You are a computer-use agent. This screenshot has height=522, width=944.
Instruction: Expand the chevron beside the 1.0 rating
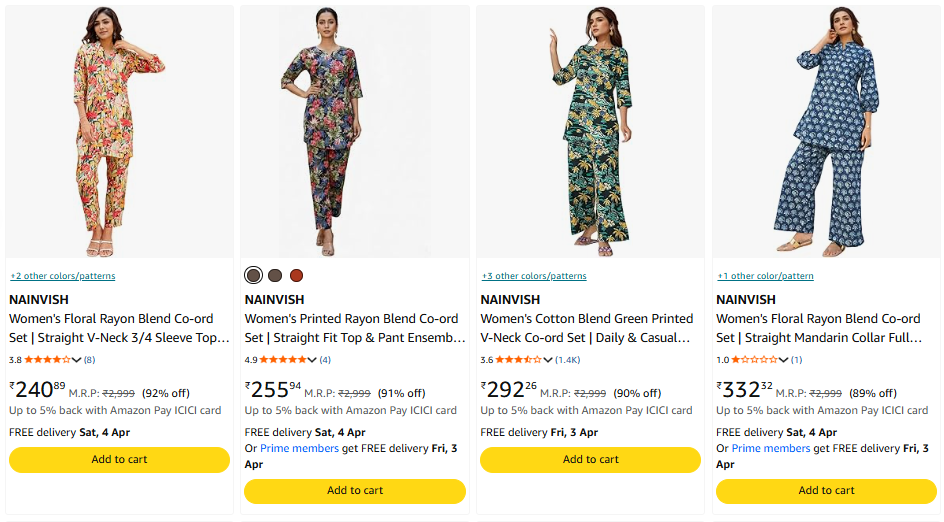click(784, 360)
